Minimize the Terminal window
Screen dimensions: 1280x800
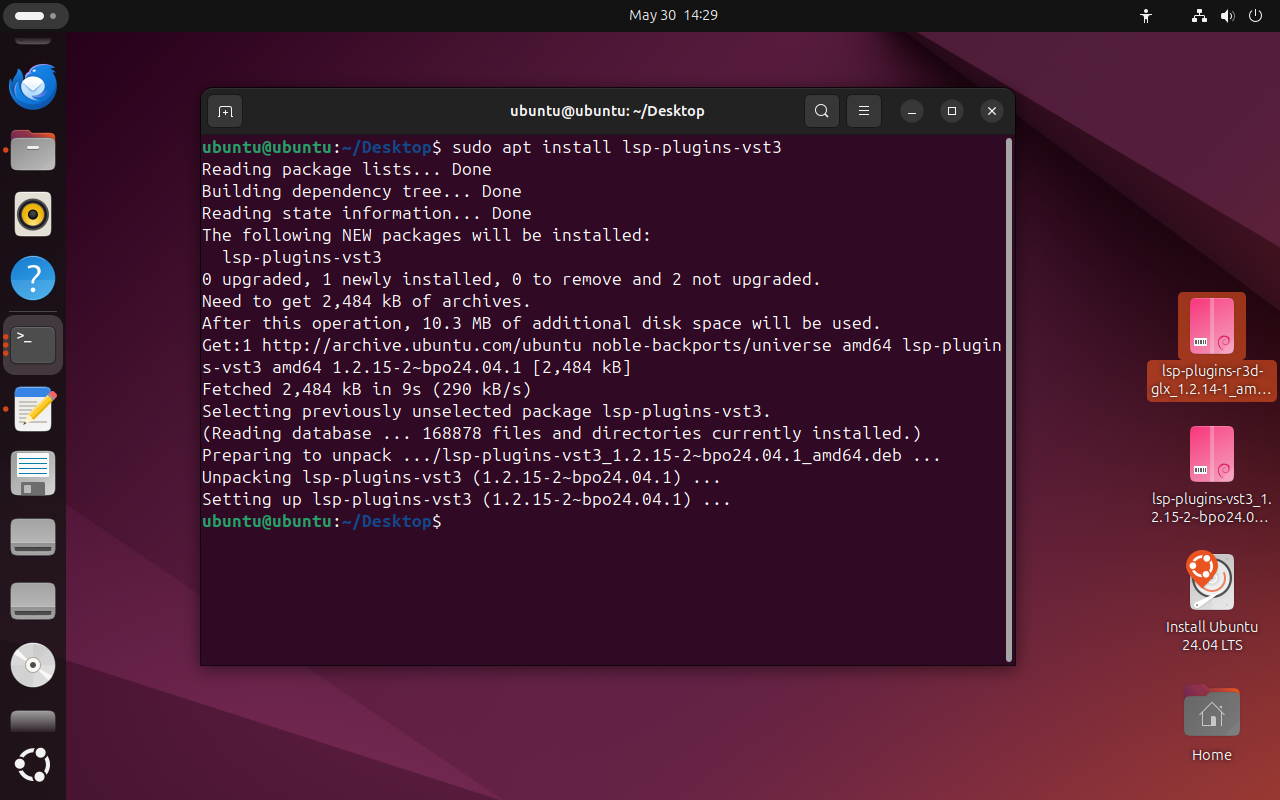[x=912, y=111]
